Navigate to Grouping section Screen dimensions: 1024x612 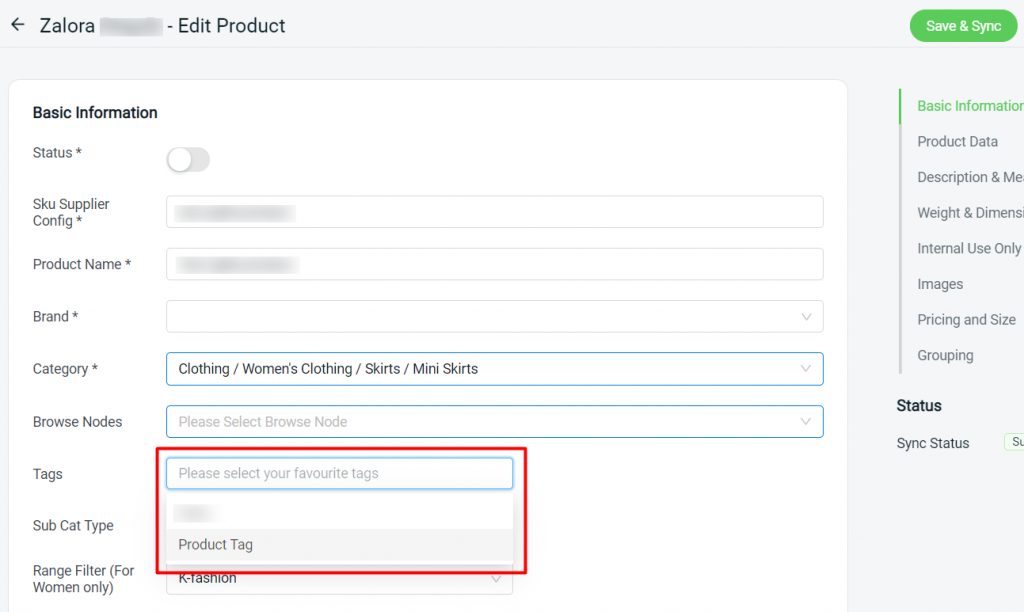[x=945, y=355]
